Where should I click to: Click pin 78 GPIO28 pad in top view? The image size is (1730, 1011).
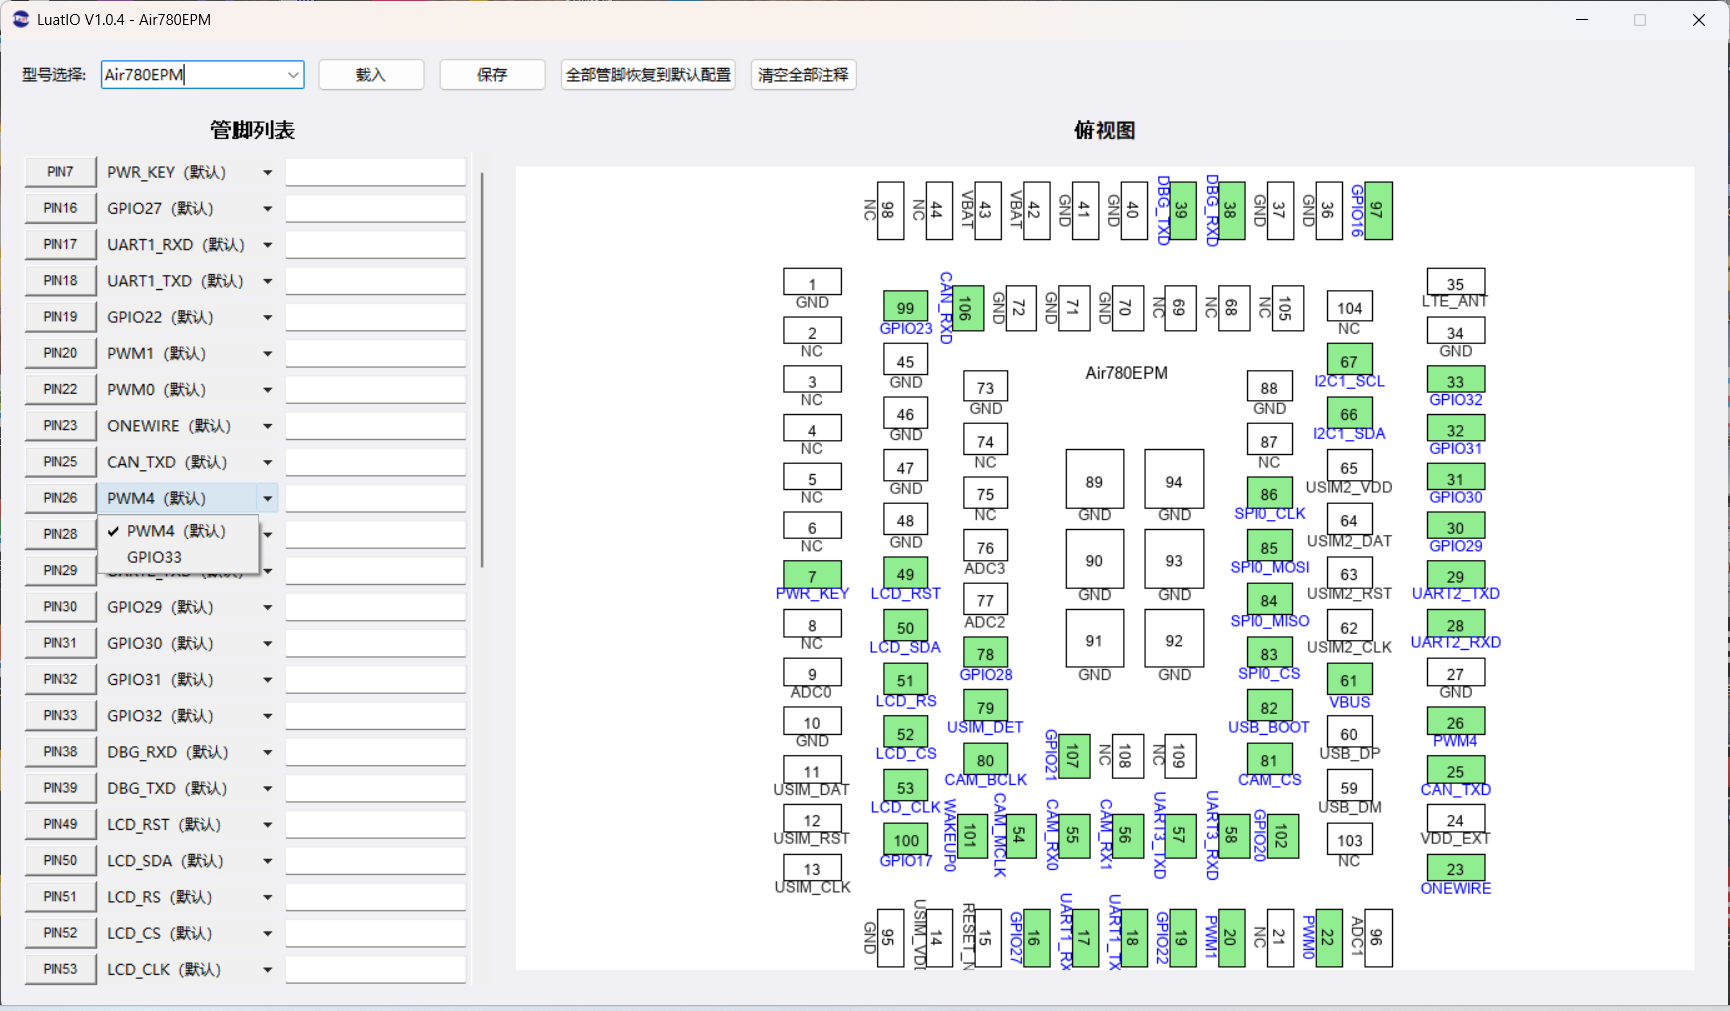pyautogui.click(x=985, y=654)
